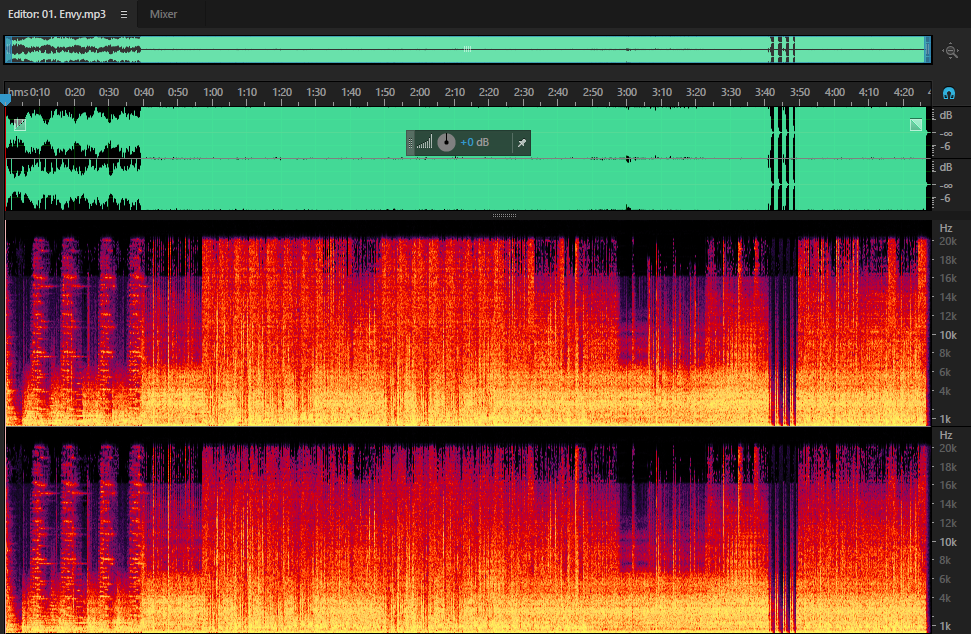
Task: Click the blue playhead marker on the ruler
Action: pos(6,100)
